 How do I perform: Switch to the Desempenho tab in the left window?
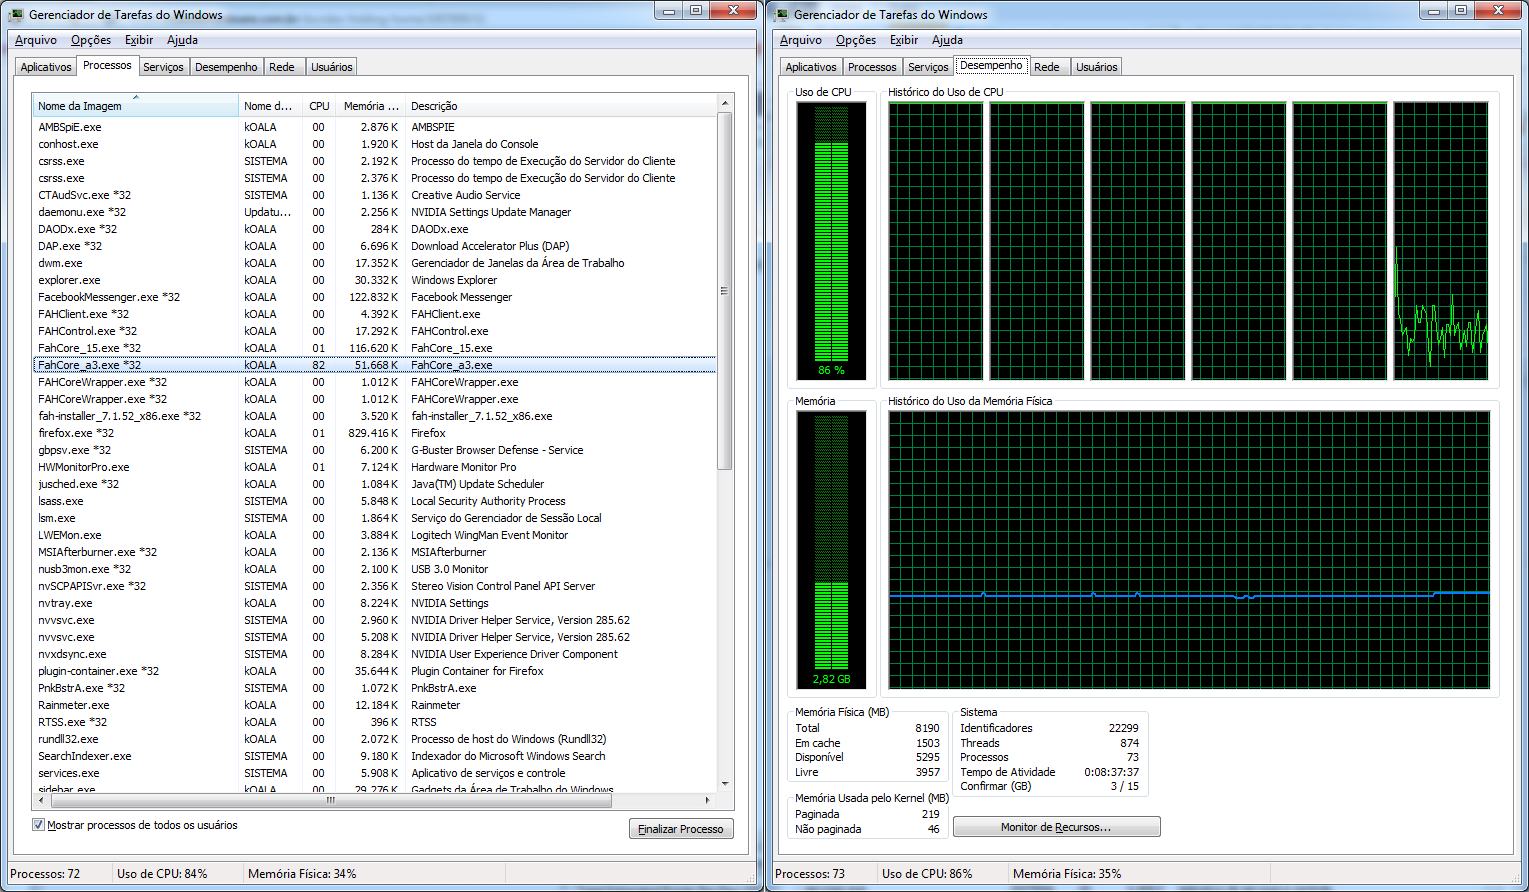226,66
